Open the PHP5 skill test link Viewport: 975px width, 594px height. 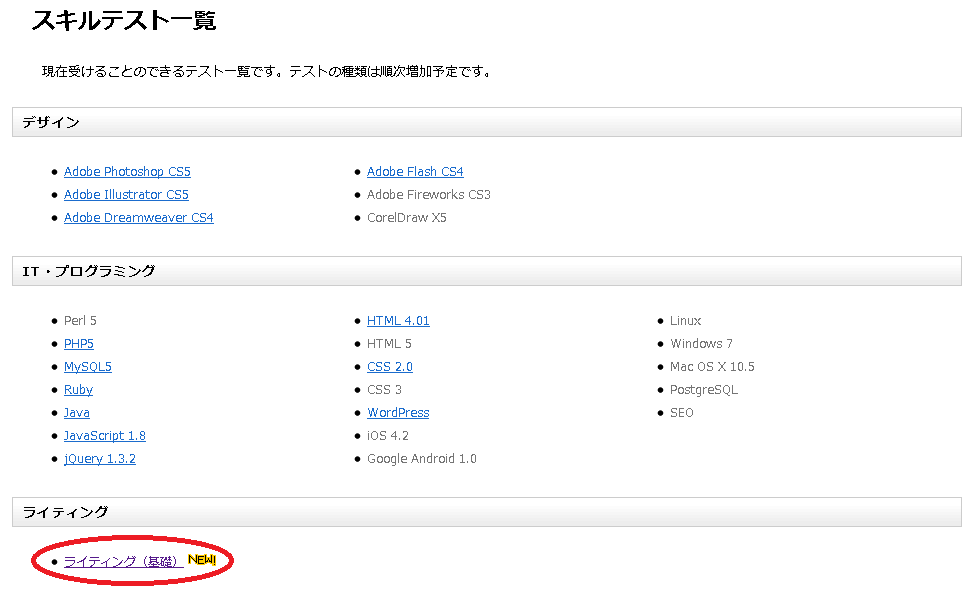coord(79,344)
